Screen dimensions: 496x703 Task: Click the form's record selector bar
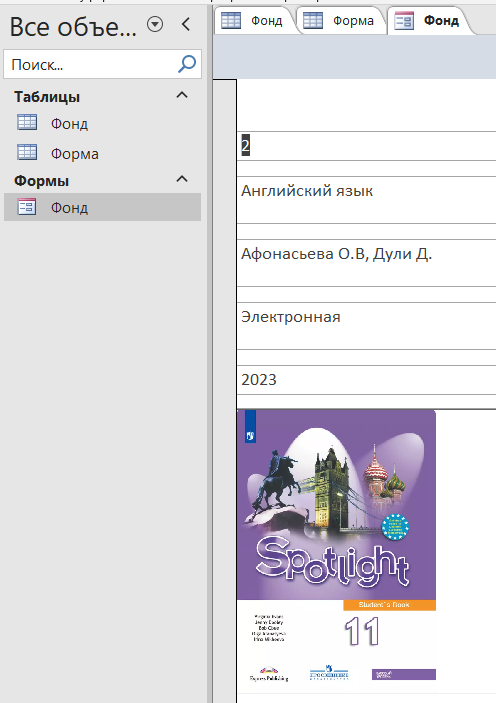click(x=225, y=390)
